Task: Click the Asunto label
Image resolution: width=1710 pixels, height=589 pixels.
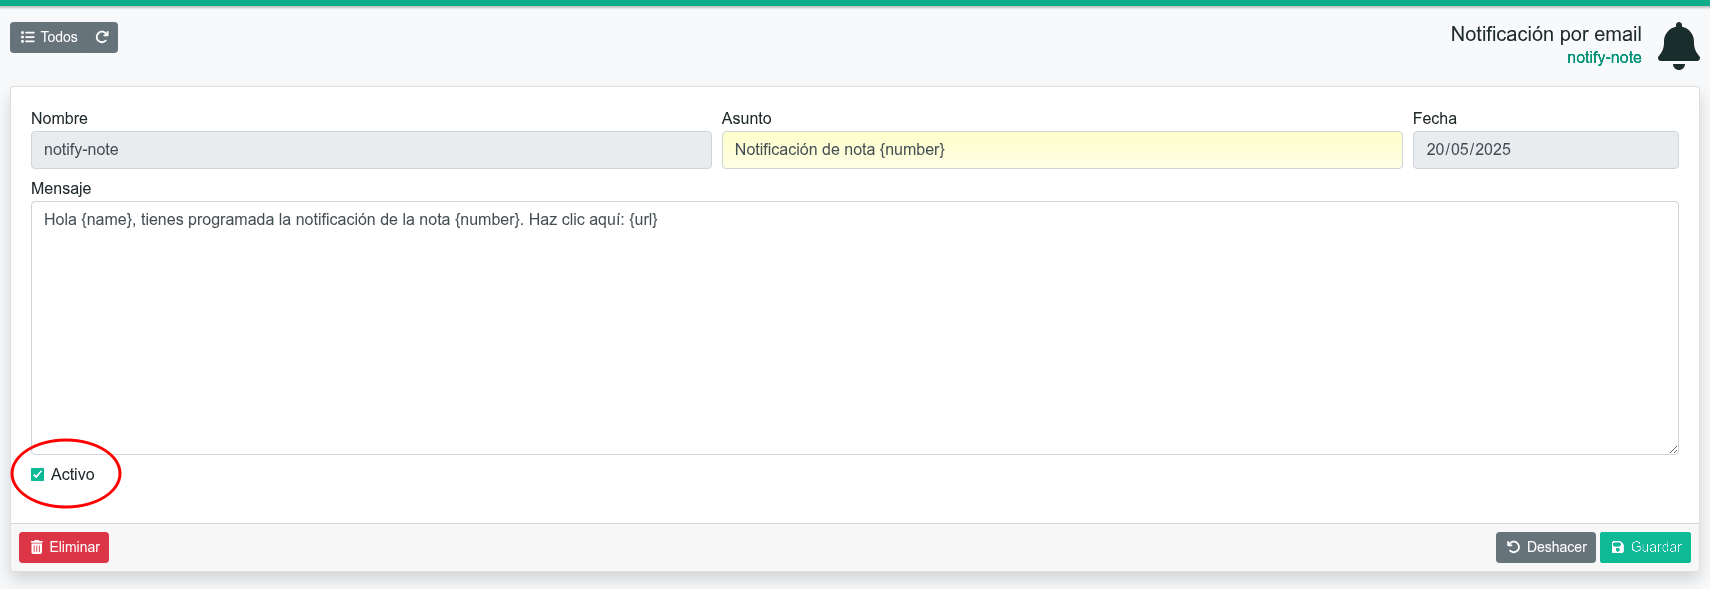Action: click(x=747, y=118)
